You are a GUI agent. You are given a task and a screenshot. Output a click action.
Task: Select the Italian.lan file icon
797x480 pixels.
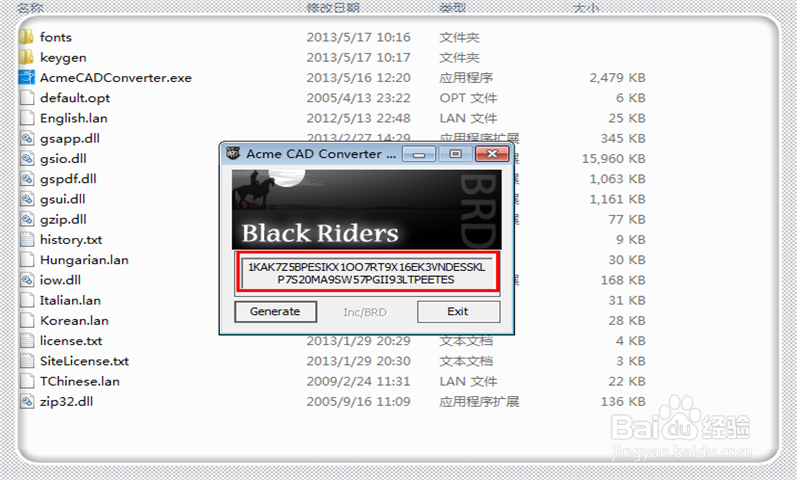[x=26, y=300]
